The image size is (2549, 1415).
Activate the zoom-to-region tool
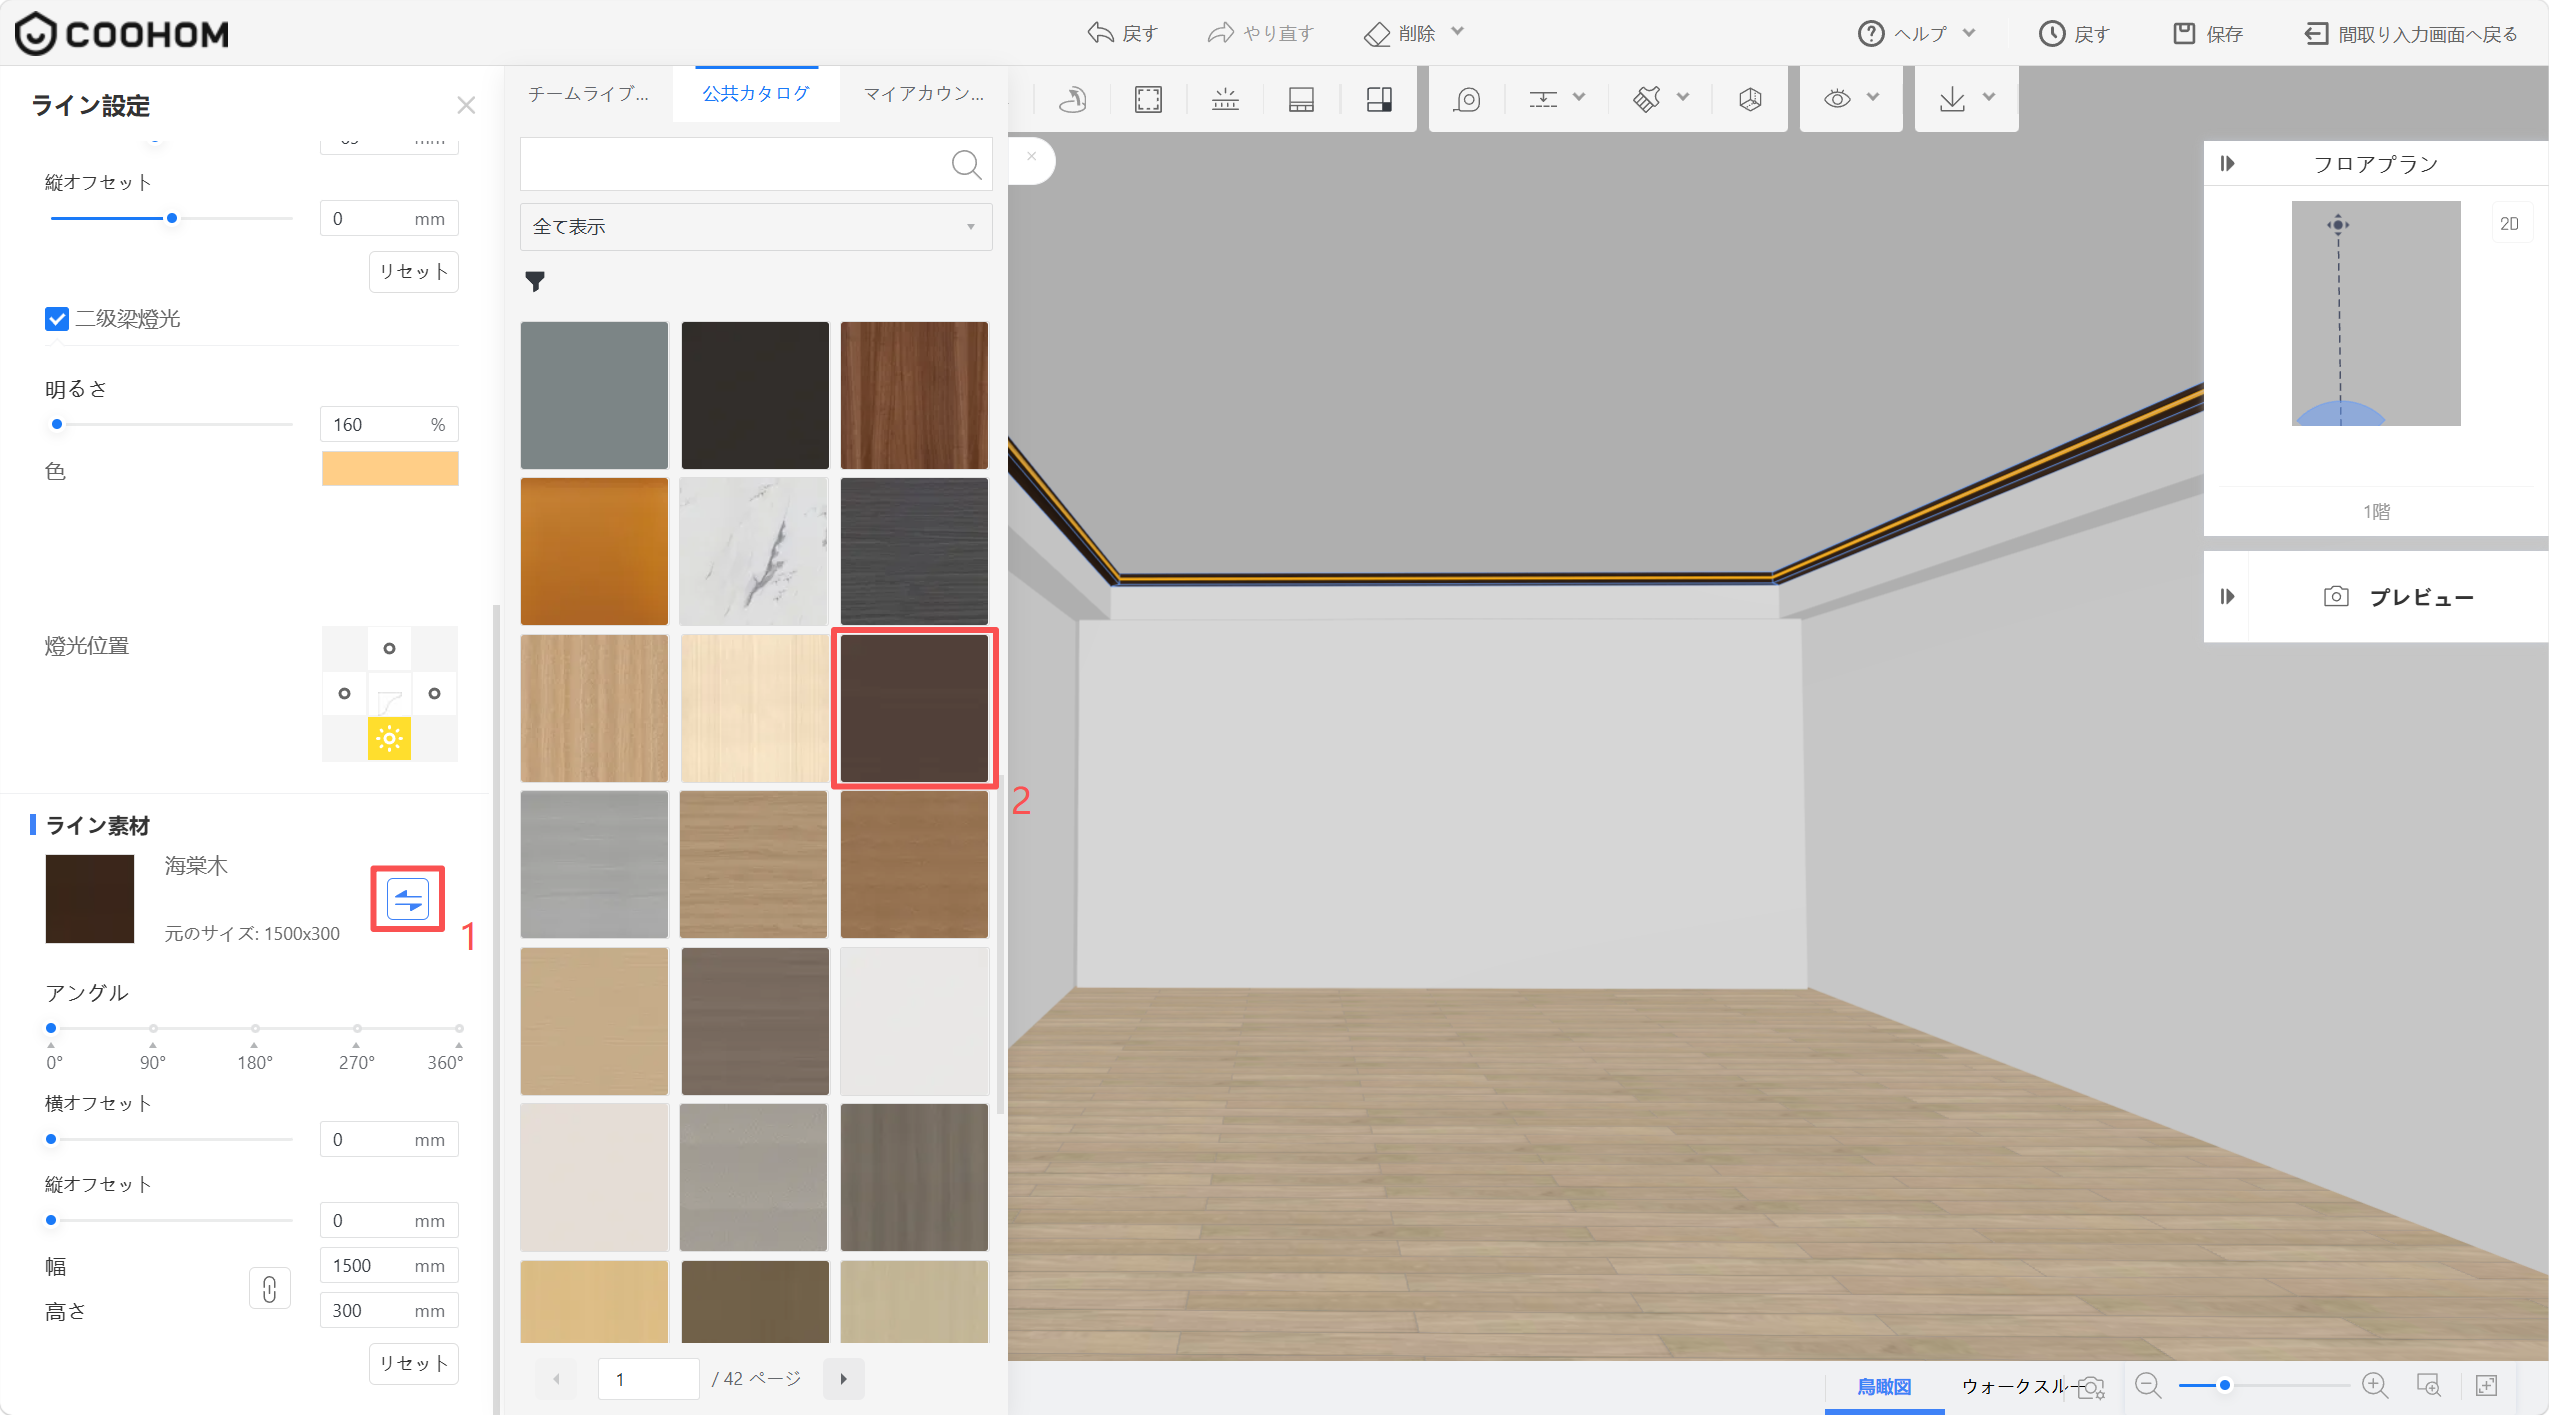pyautogui.click(x=2429, y=1386)
